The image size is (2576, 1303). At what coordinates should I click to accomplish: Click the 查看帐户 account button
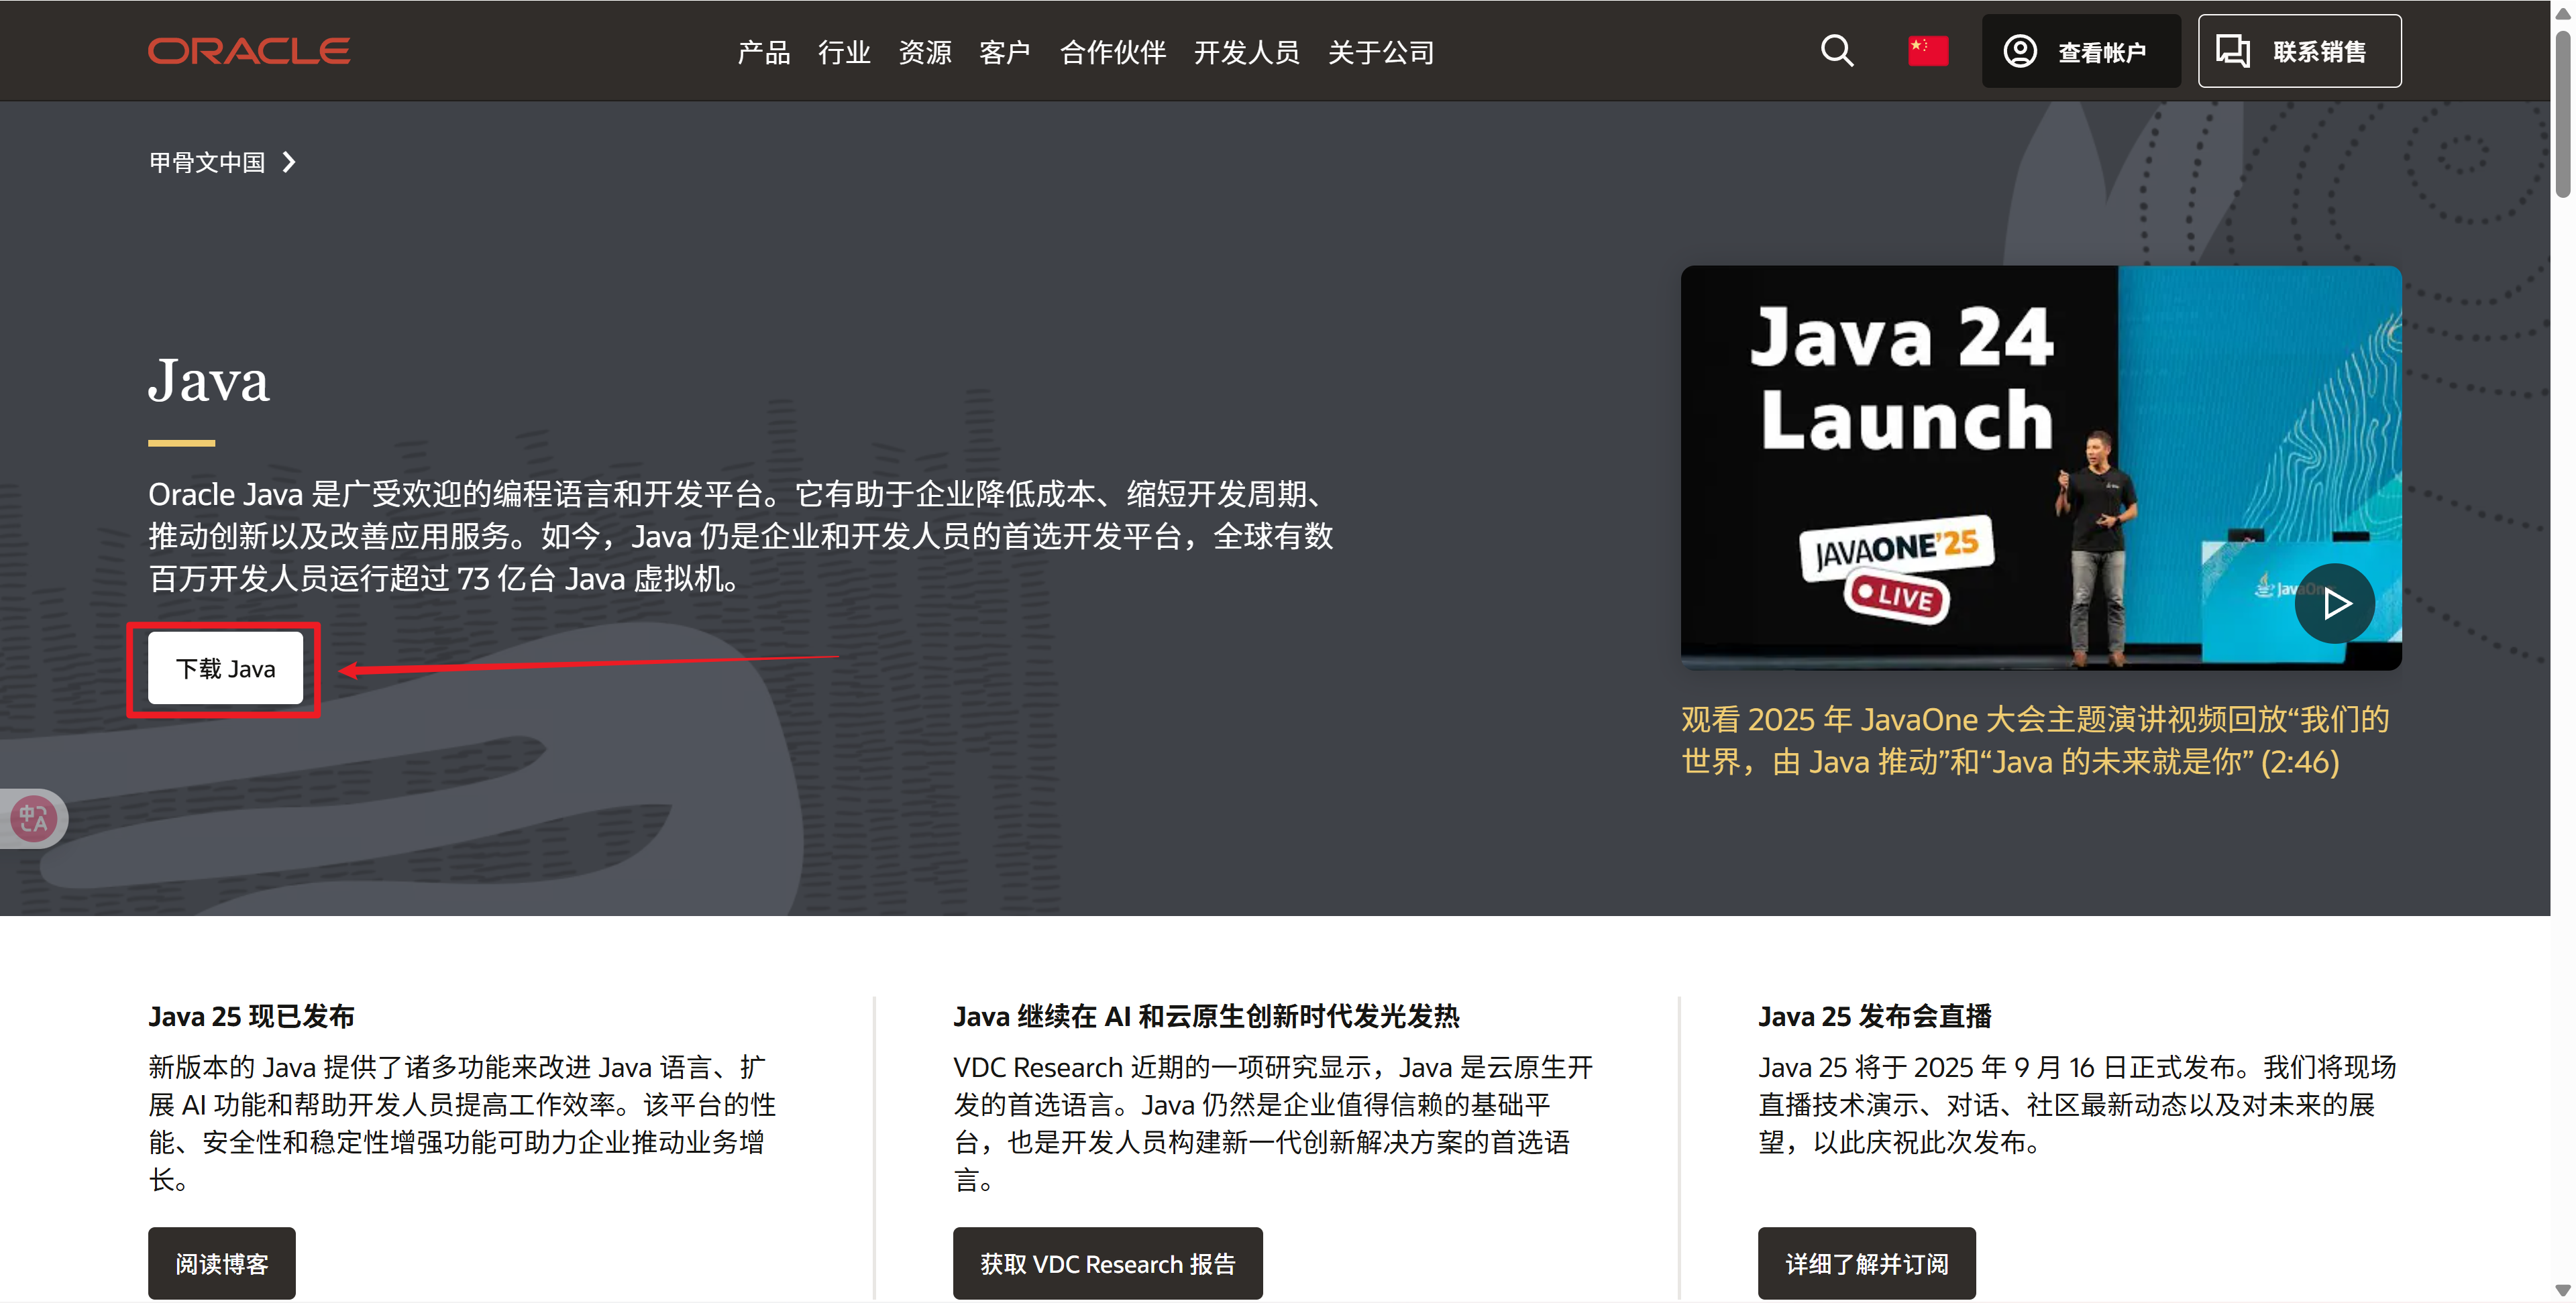pyautogui.click(x=2081, y=51)
